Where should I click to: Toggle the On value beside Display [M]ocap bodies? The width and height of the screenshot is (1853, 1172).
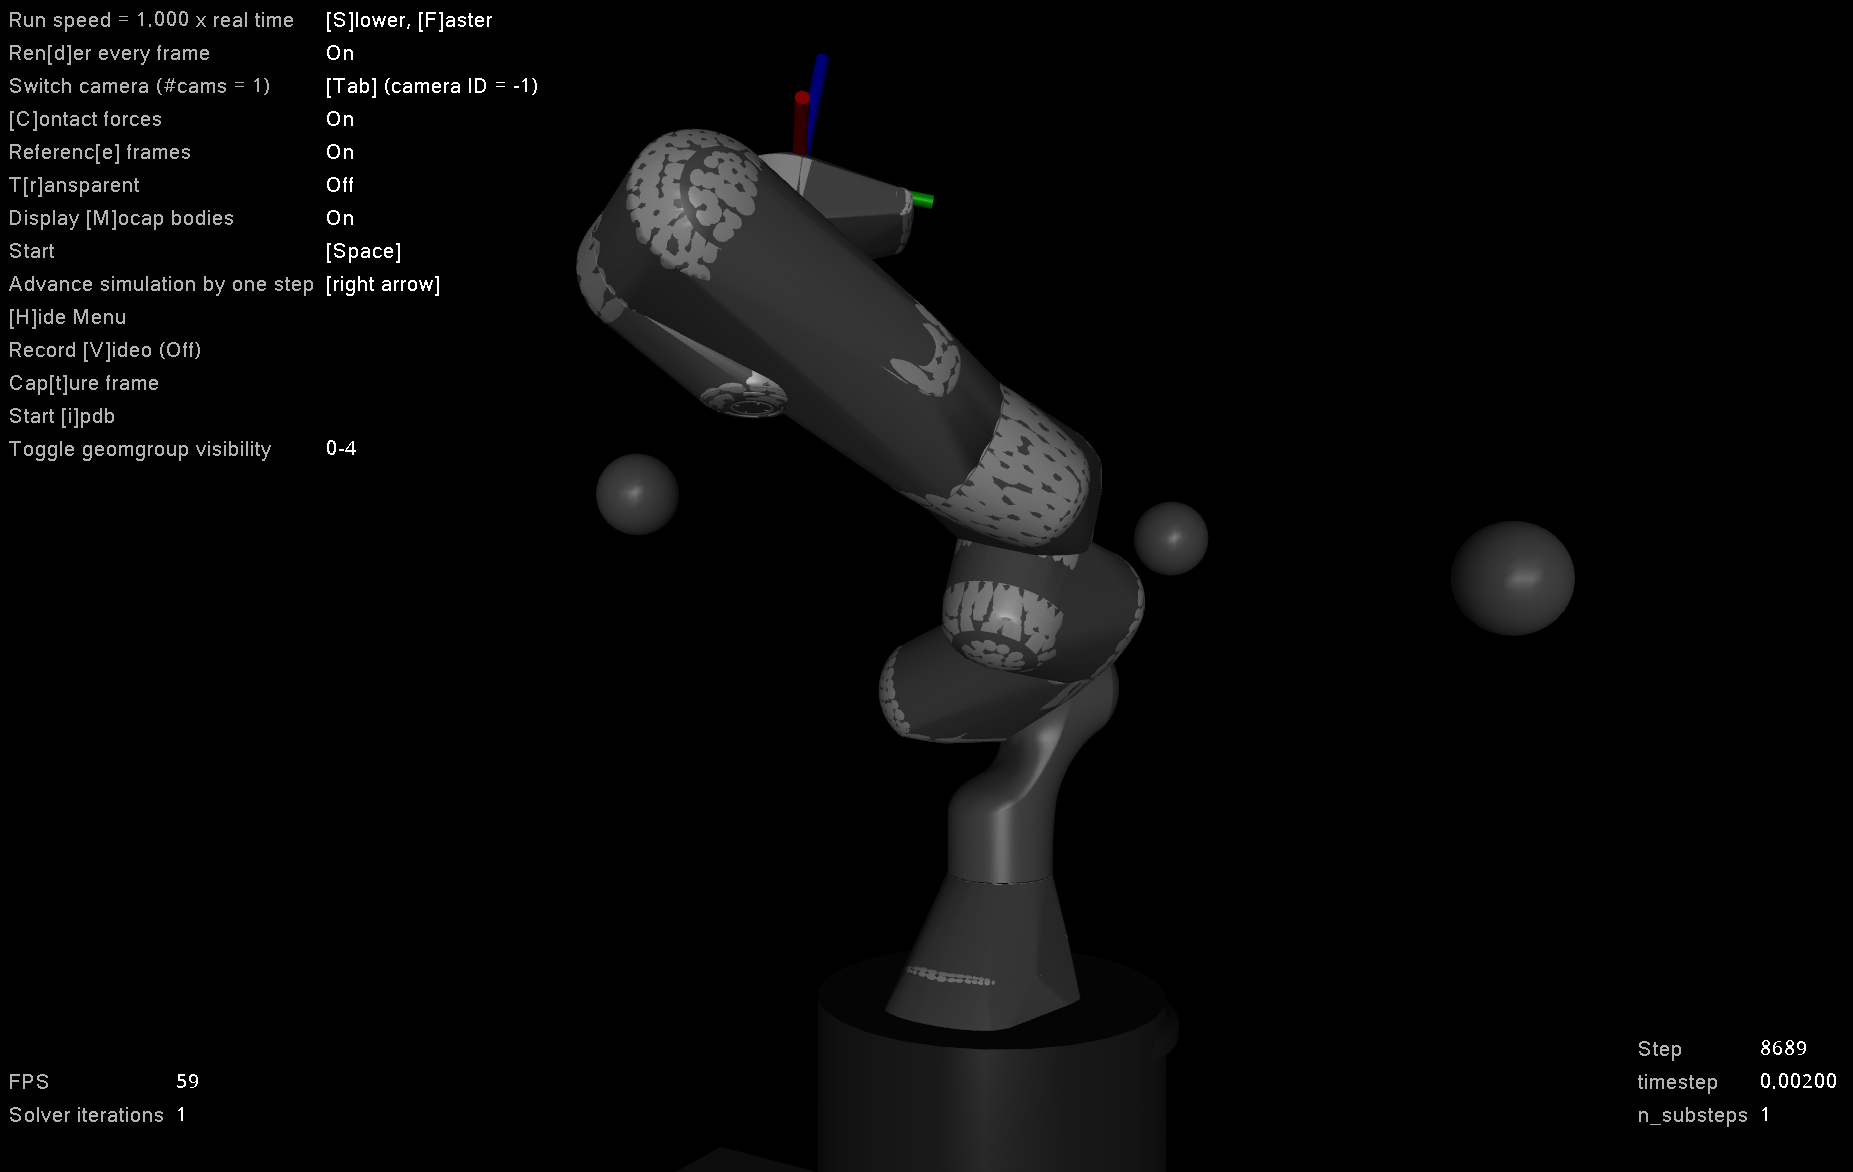[340, 218]
